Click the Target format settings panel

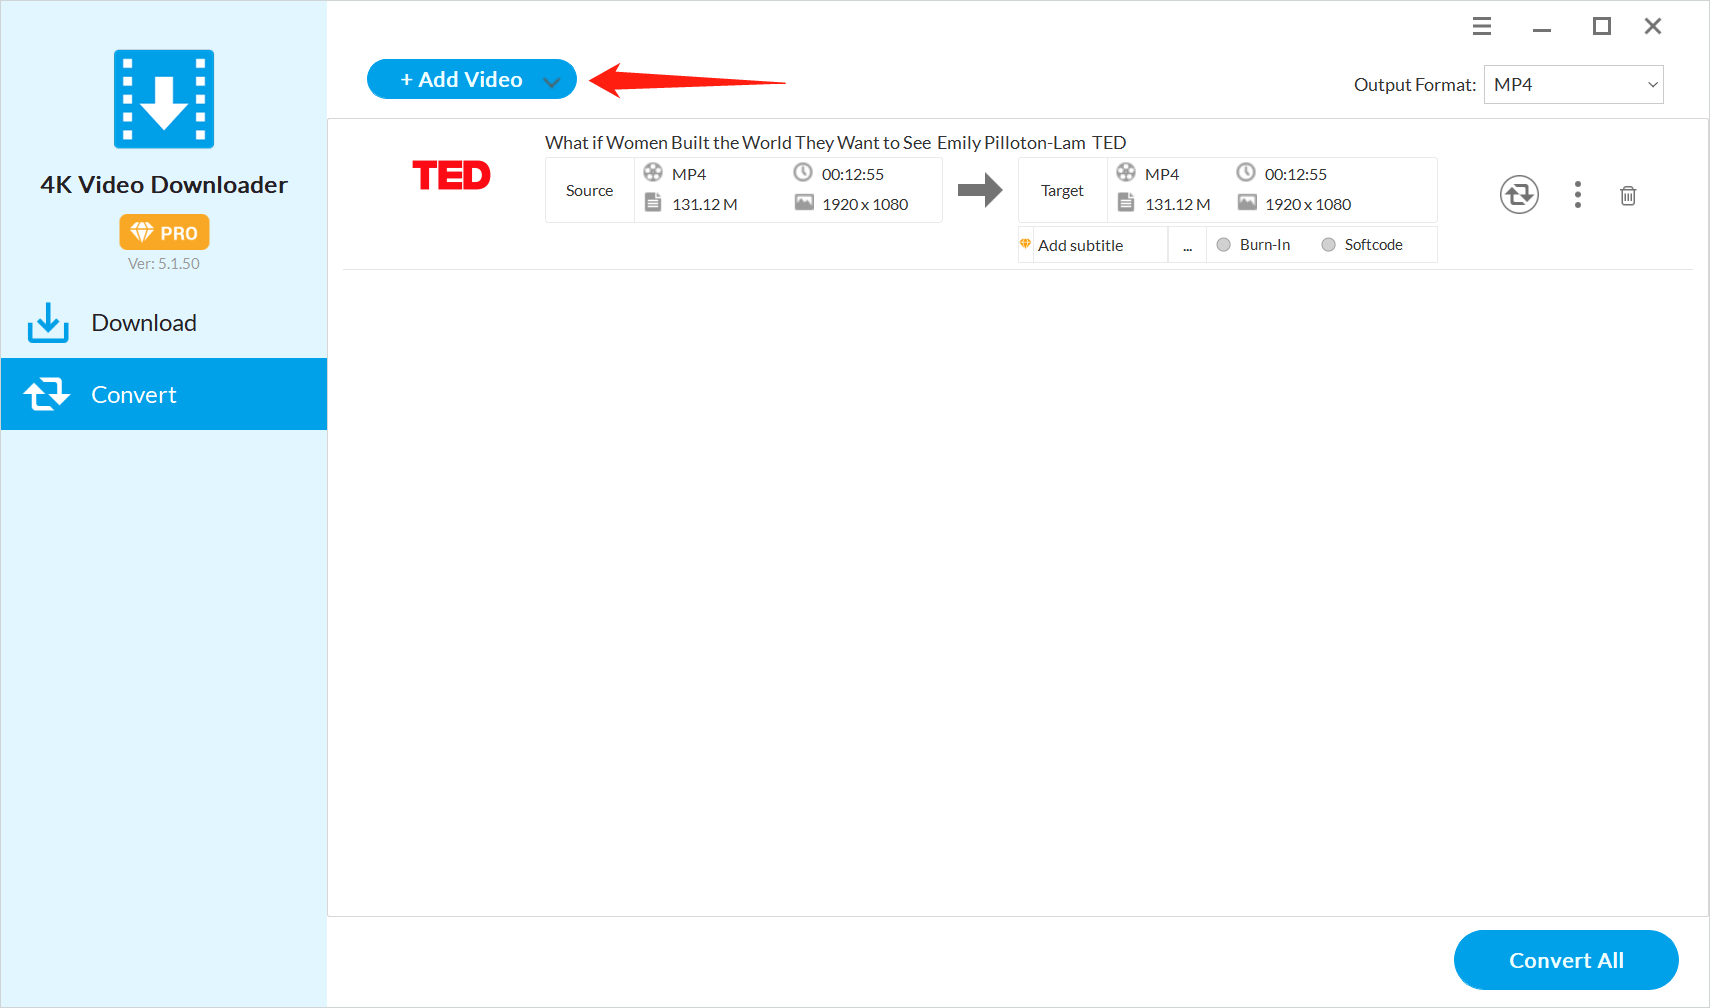pyautogui.click(x=1227, y=190)
